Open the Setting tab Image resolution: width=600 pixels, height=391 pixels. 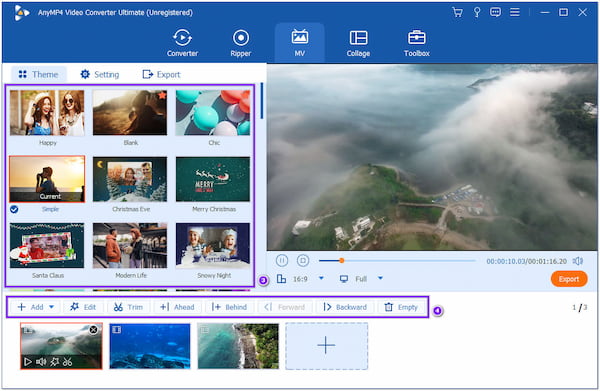coord(100,74)
